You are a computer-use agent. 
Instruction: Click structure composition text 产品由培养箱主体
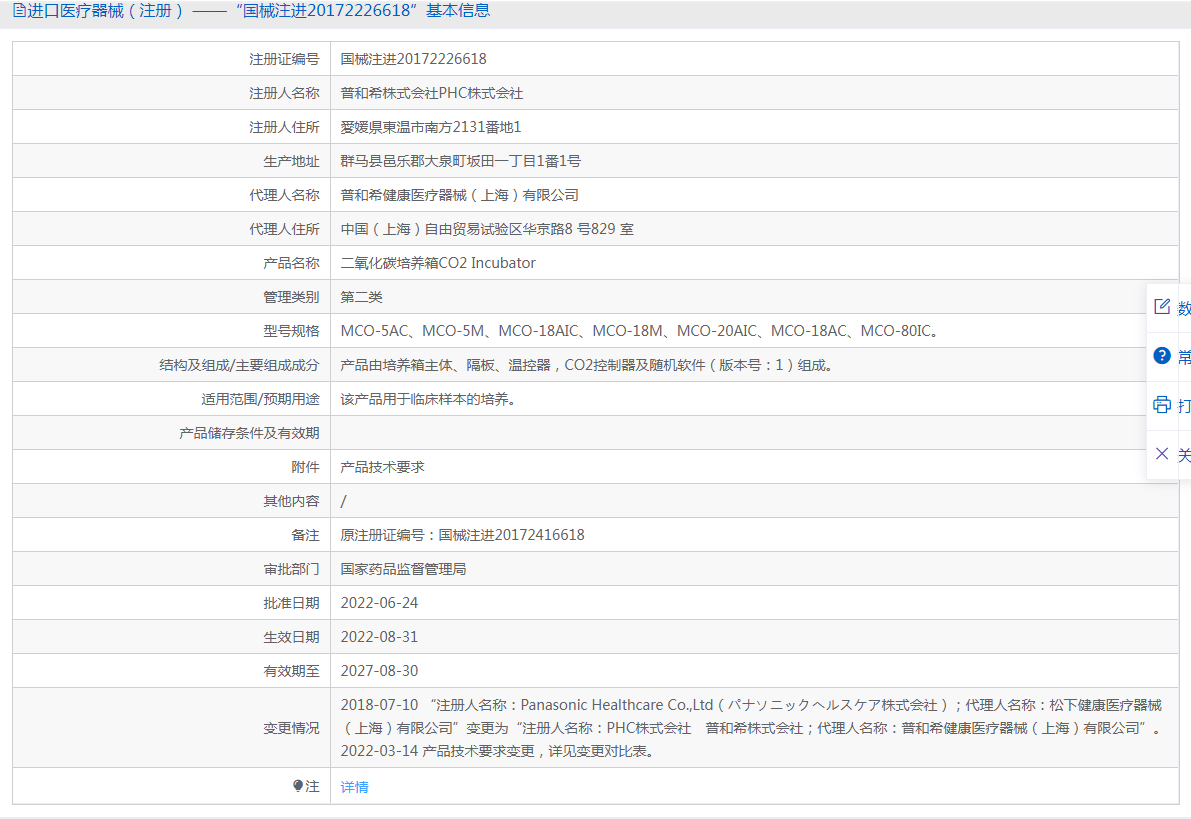coord(588,365)
